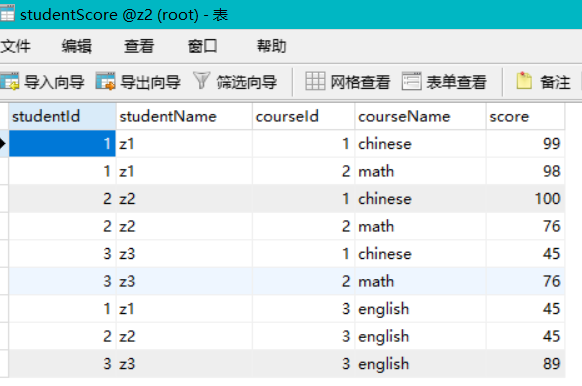Click score 45 in z2 english row
The width and height of the screenshot is (582, 386).
pyautogui.click(x=526, y=336)
